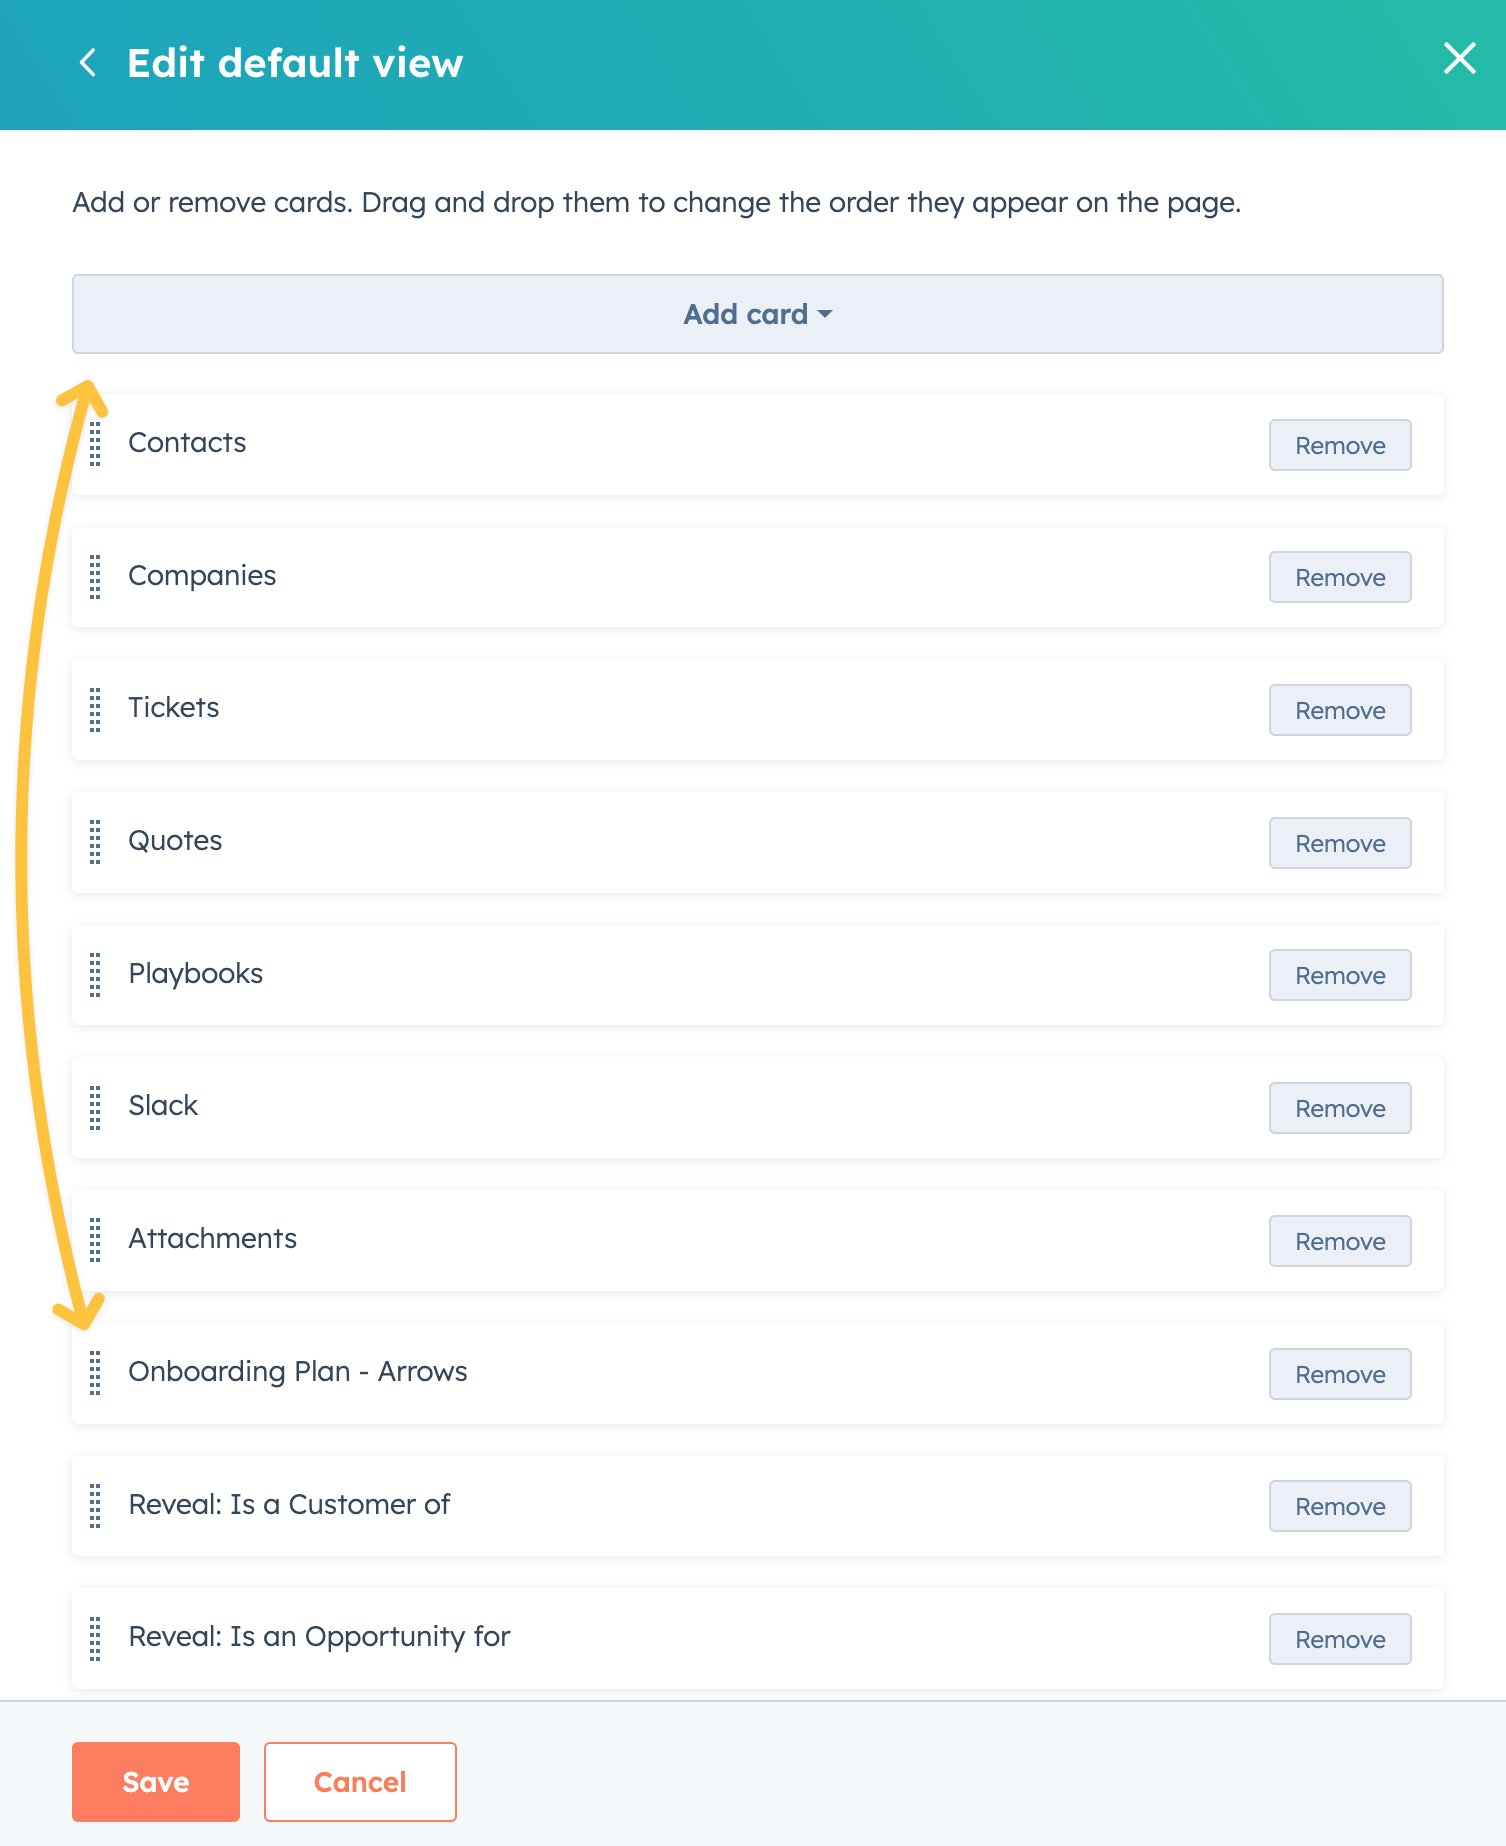Screen dimensions: 1506x1846
Task: Click the back arrow beside Edit default view
Action: pos(88,63)
